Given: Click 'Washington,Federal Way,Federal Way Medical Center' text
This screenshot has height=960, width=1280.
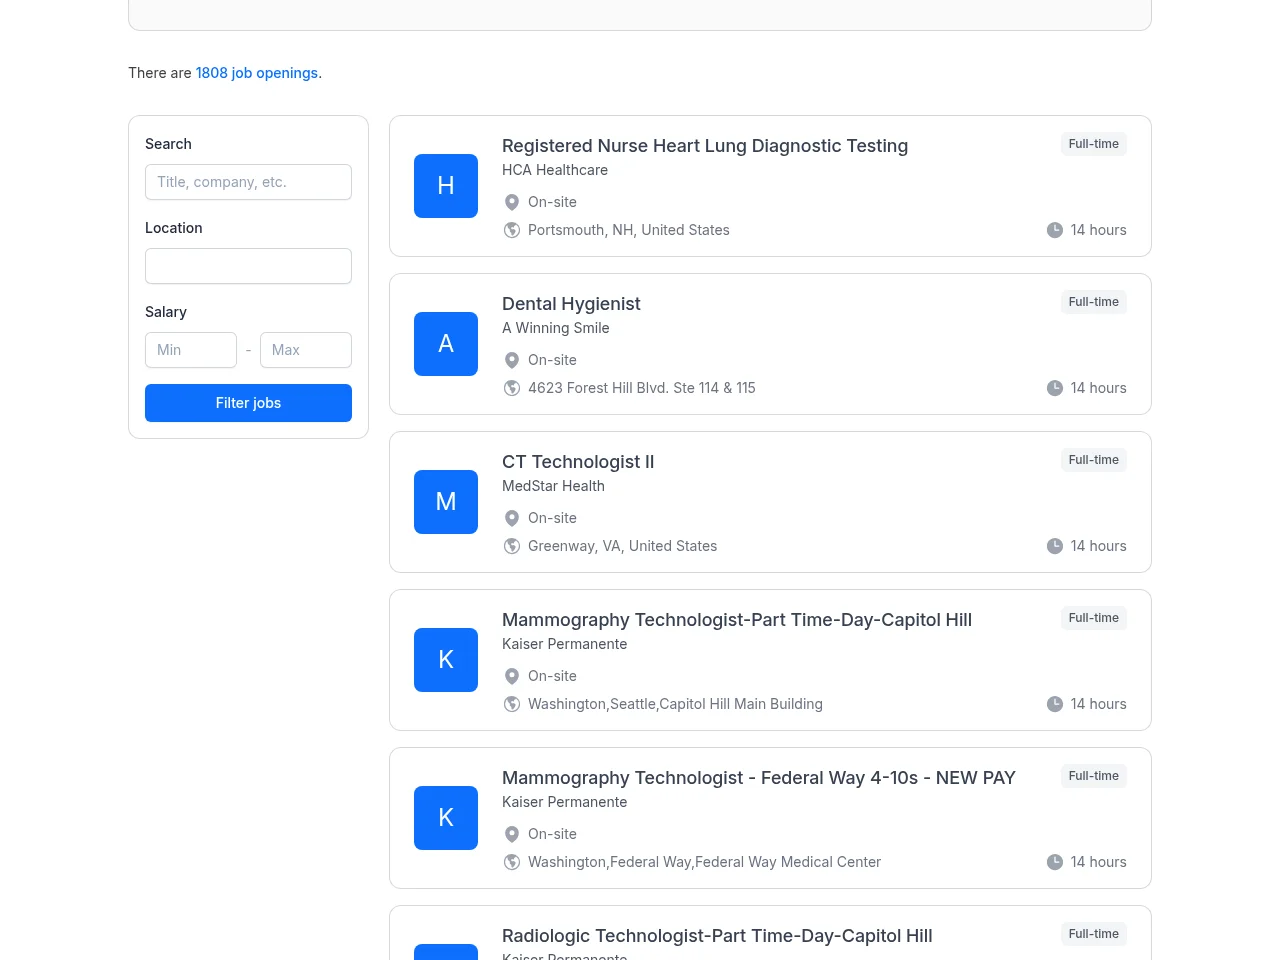Looking at the screenshot, I should (704, 862).
